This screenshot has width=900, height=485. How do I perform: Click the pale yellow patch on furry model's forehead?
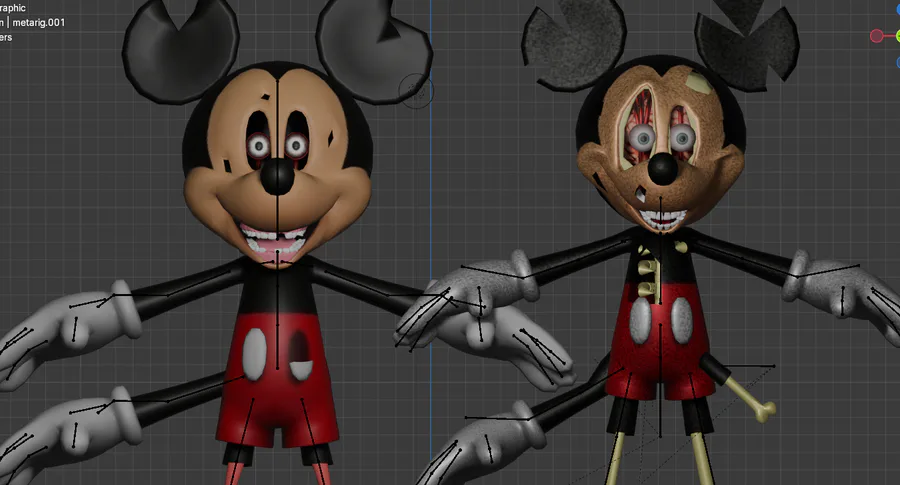pyautogui.click(x=699, y=84)
